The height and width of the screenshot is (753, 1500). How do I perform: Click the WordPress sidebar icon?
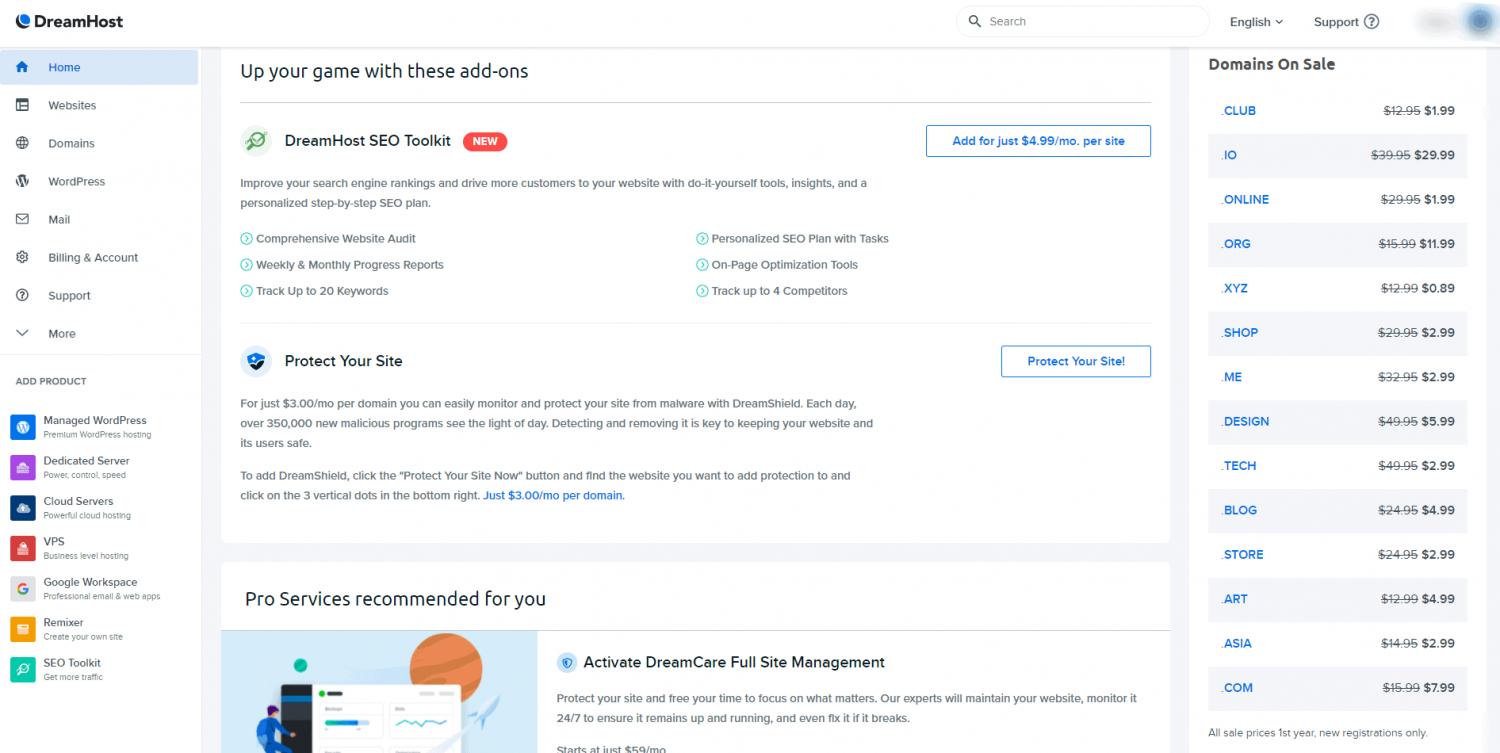22,181
